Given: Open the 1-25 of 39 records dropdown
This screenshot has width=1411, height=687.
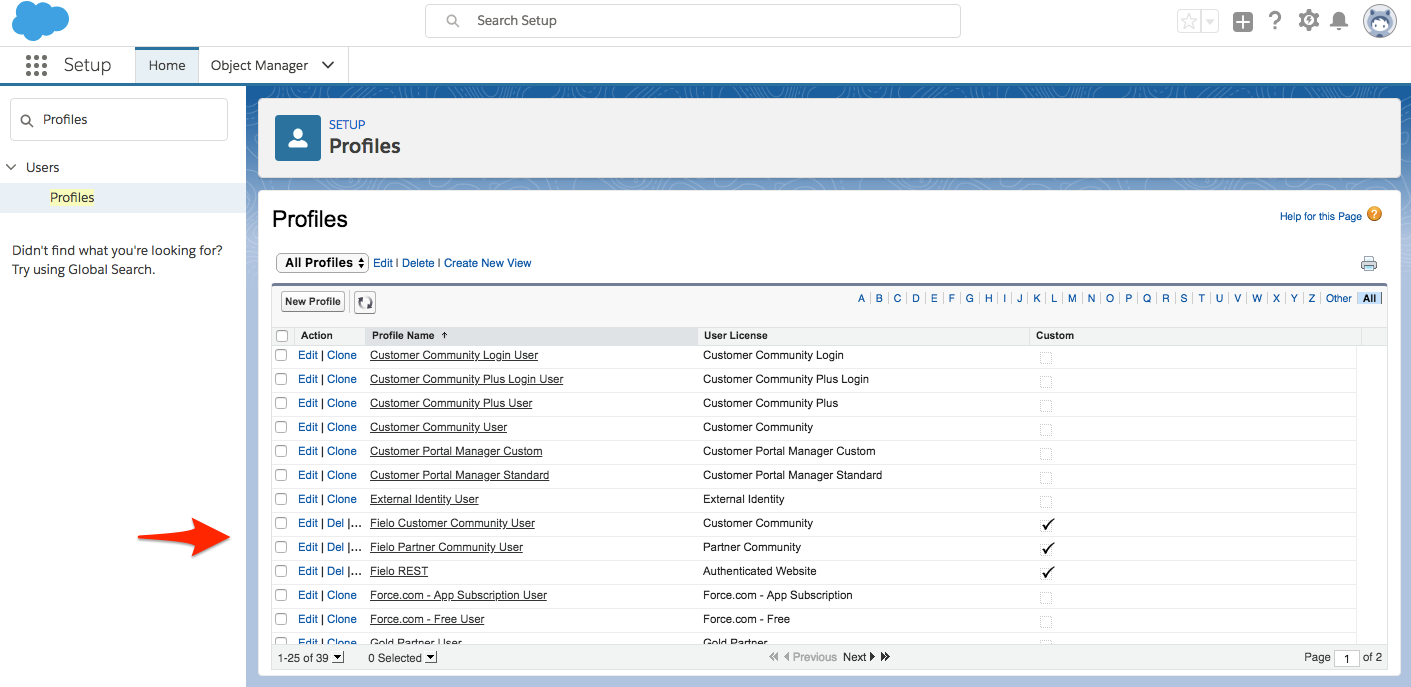Looking at the screenshot, I should coord(338,657).
